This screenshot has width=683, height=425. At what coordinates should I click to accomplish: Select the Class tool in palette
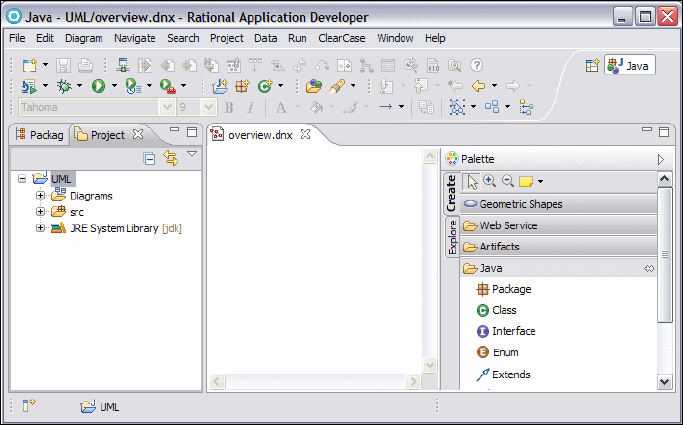coord(497,310)
